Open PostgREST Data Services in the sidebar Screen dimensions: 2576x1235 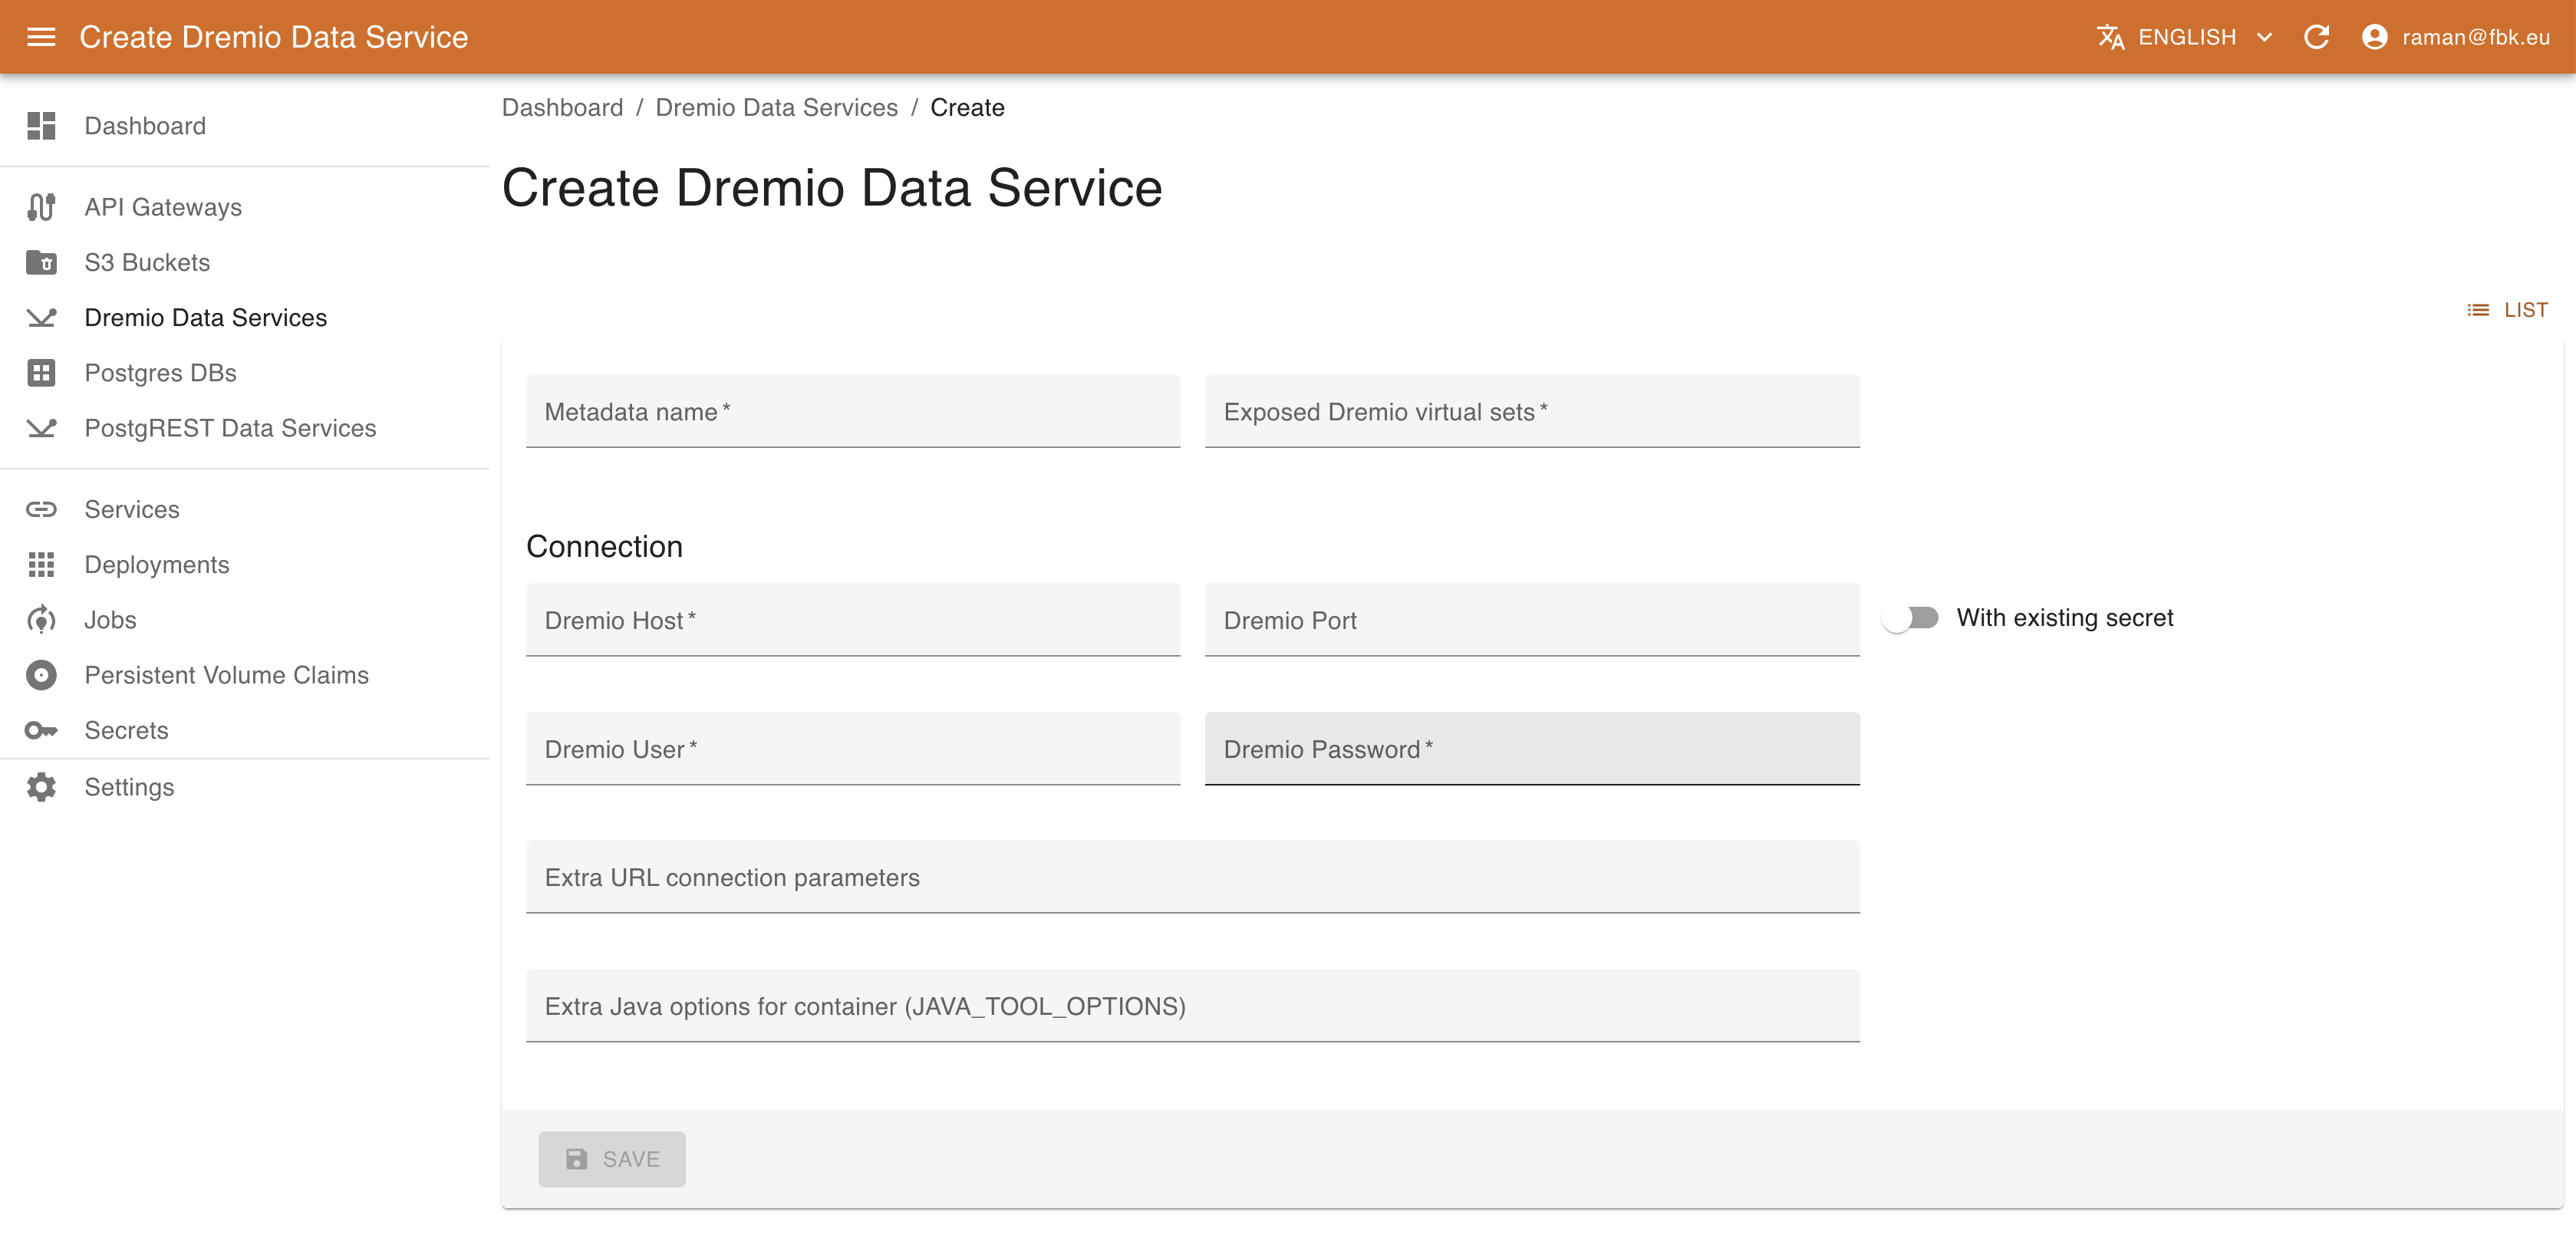click(245, 428)
